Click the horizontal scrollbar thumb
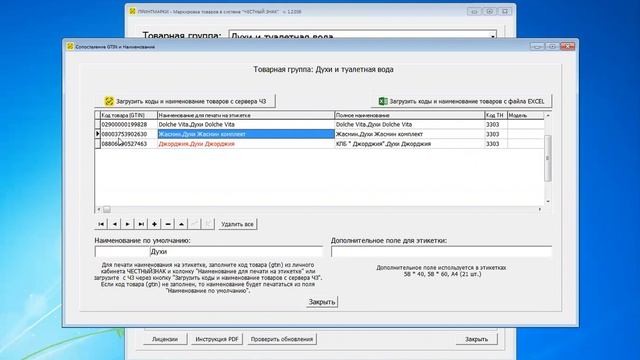 (x=107, y=209)
